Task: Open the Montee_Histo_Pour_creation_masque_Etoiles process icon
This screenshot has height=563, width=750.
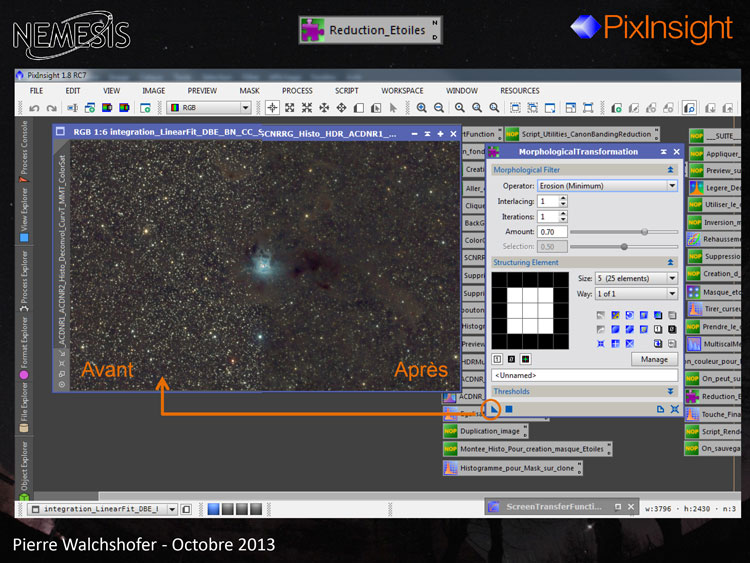Action: tap(528, 449)
